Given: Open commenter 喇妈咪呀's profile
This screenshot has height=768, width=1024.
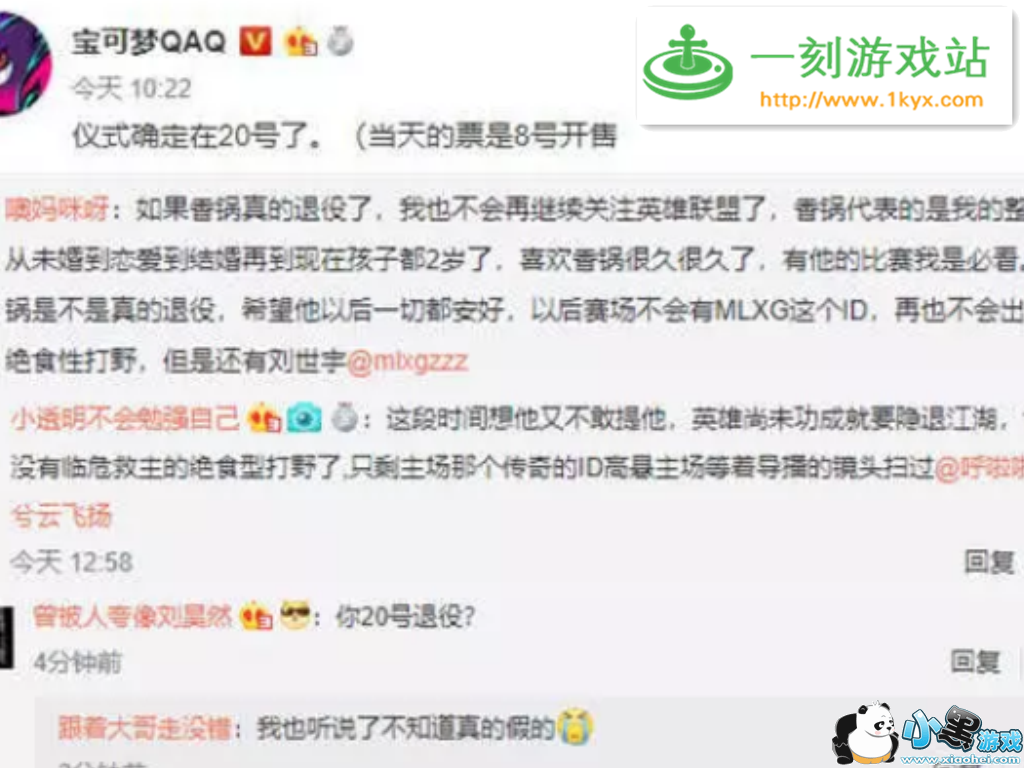Looking at the screenshot, I should 56,210.
